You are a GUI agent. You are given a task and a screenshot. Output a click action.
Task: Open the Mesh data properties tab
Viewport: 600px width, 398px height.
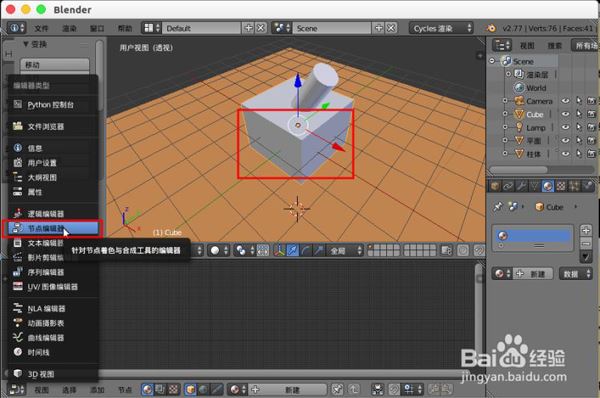[534, 186]
